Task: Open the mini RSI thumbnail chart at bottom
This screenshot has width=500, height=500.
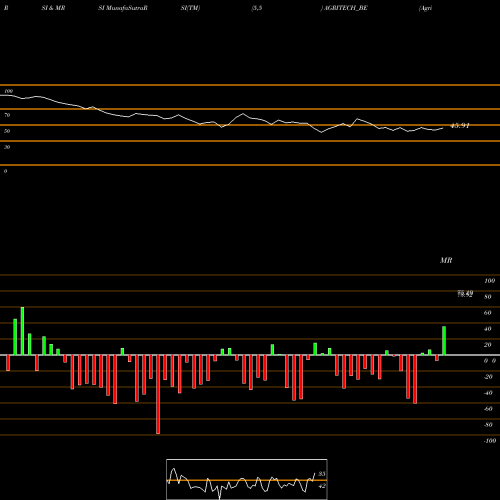Action: 247,479
